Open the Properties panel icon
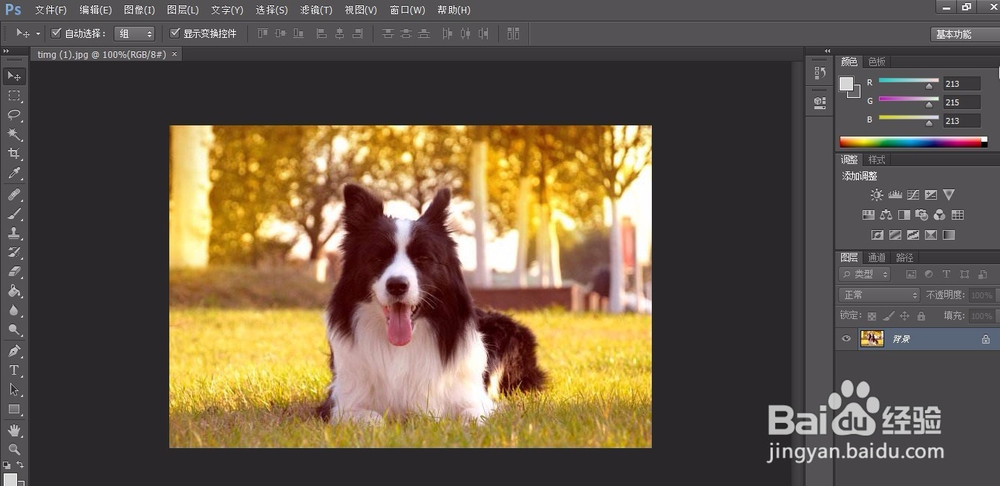 tap(820, 101)
